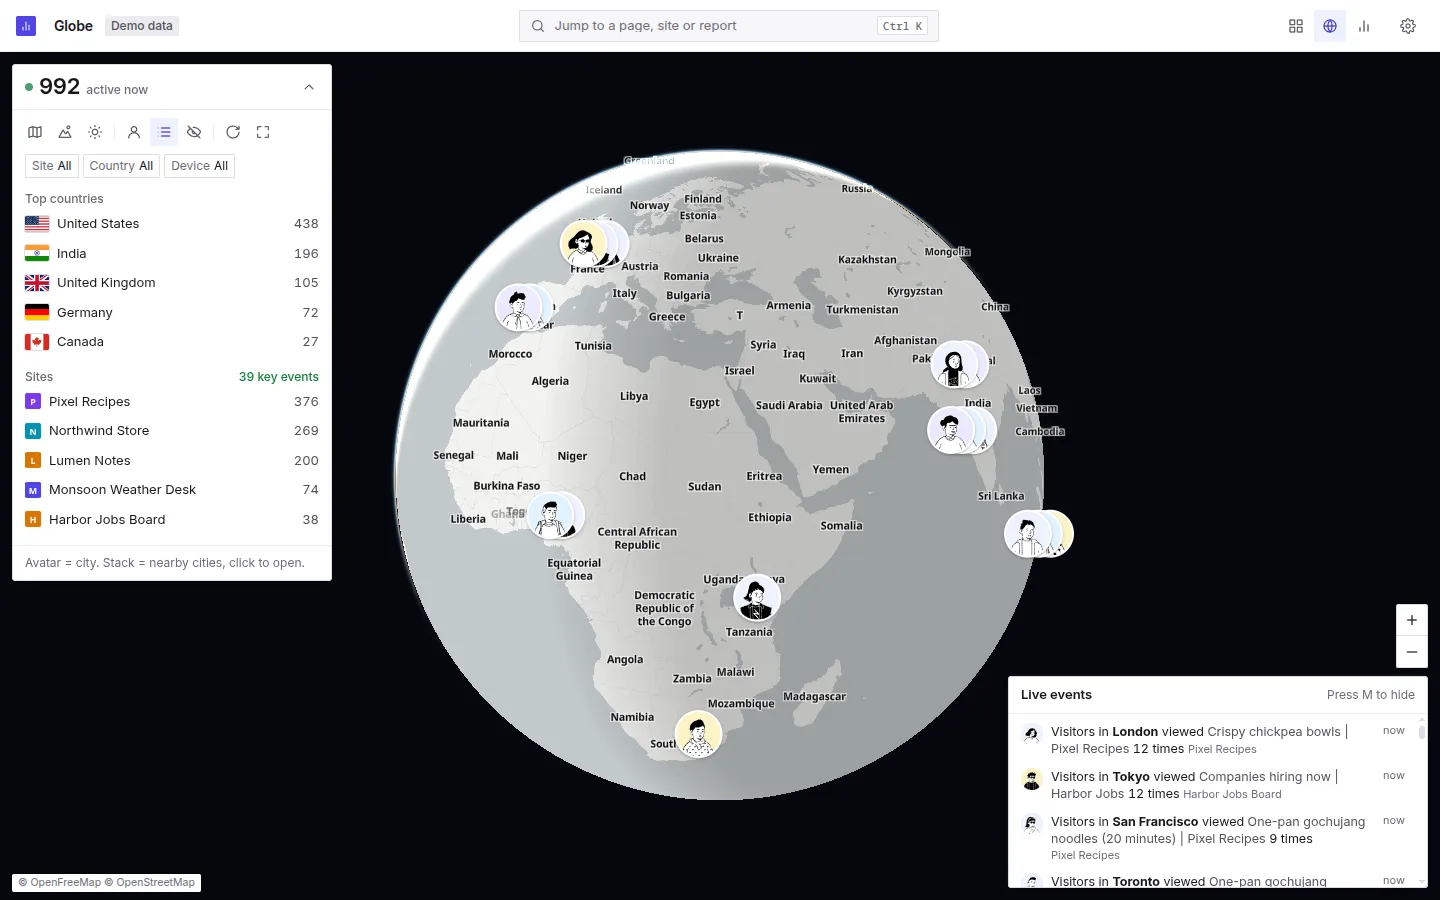Zoom out with the minus button
Screen dimensions: 1440x900
(x=1412, y=652)
